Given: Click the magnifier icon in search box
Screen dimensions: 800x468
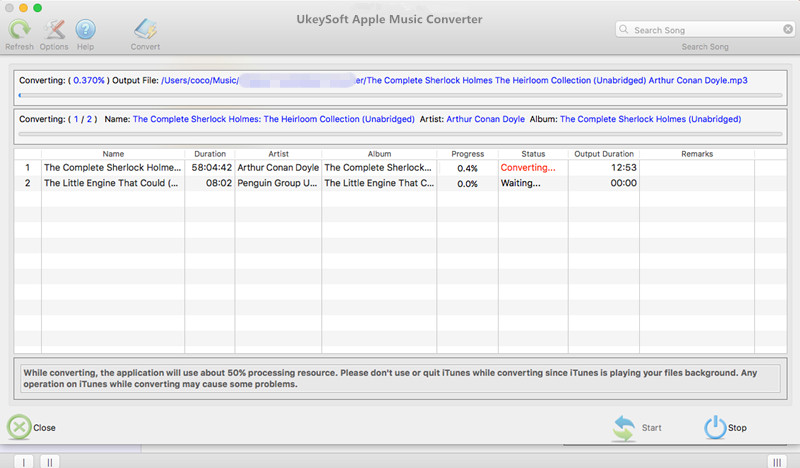Looking at the screenshot, I should point(623,30).
